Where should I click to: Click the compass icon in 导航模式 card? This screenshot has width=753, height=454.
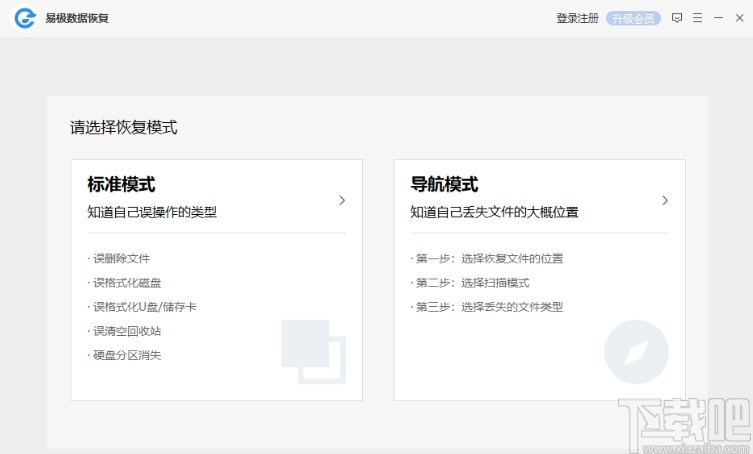636,352
